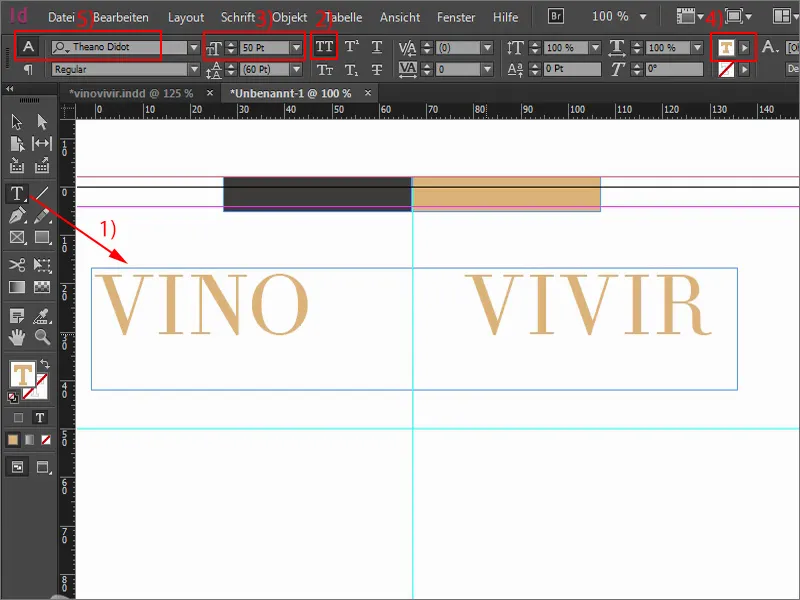Select the Gradient Swatch tool

[17, 287]
